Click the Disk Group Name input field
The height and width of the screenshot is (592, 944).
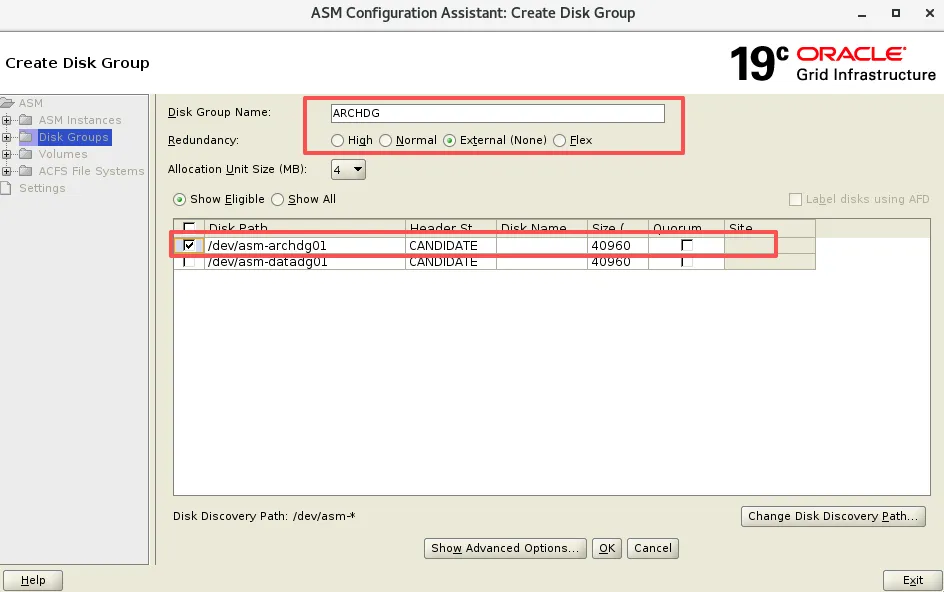click(498, 113)
